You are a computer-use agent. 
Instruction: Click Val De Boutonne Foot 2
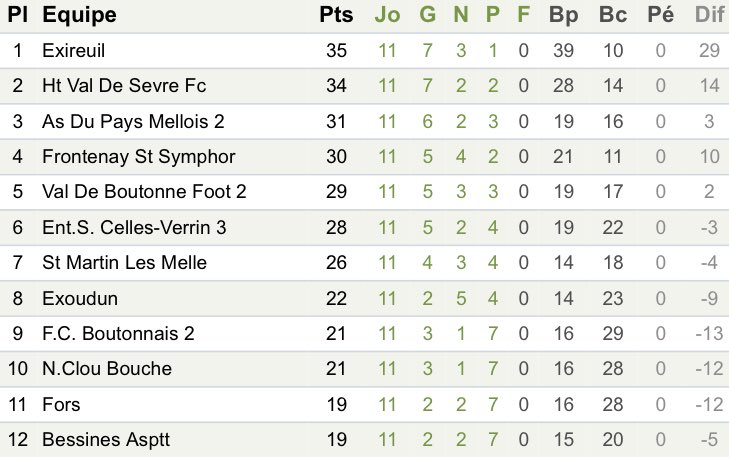coord(144,192)
